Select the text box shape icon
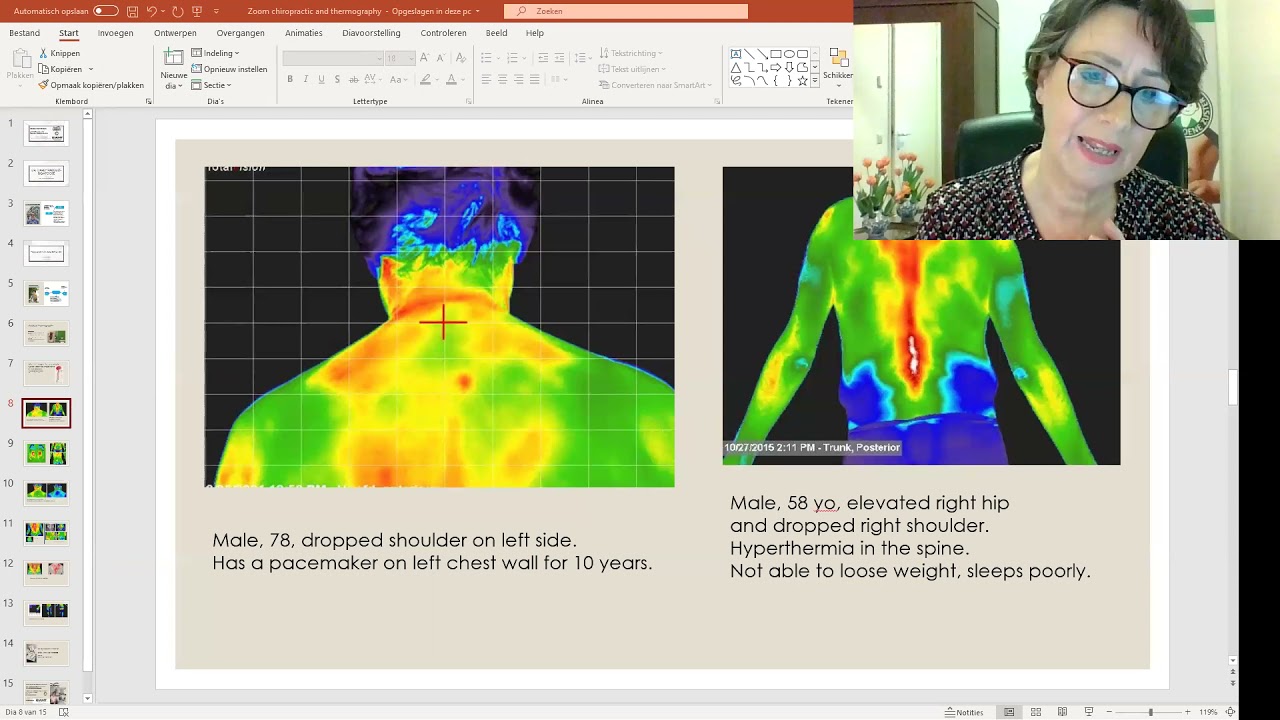Screen dimensions: 1280x720 tap(736, 54)
